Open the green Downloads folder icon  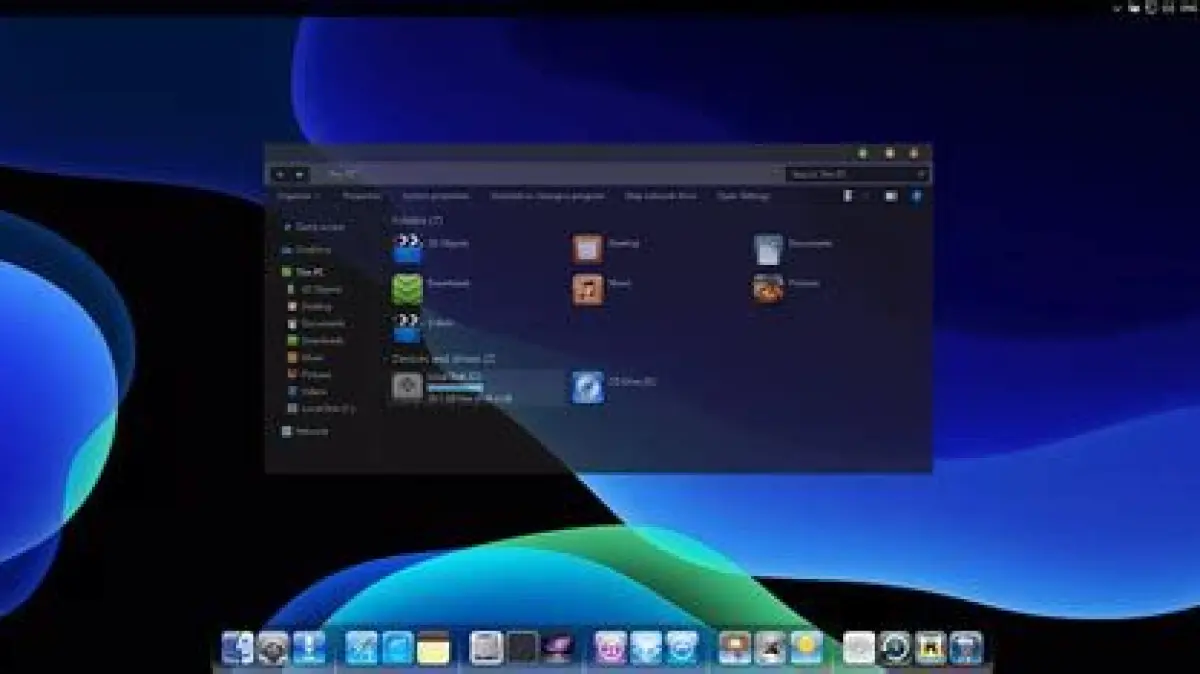(407, 288)
